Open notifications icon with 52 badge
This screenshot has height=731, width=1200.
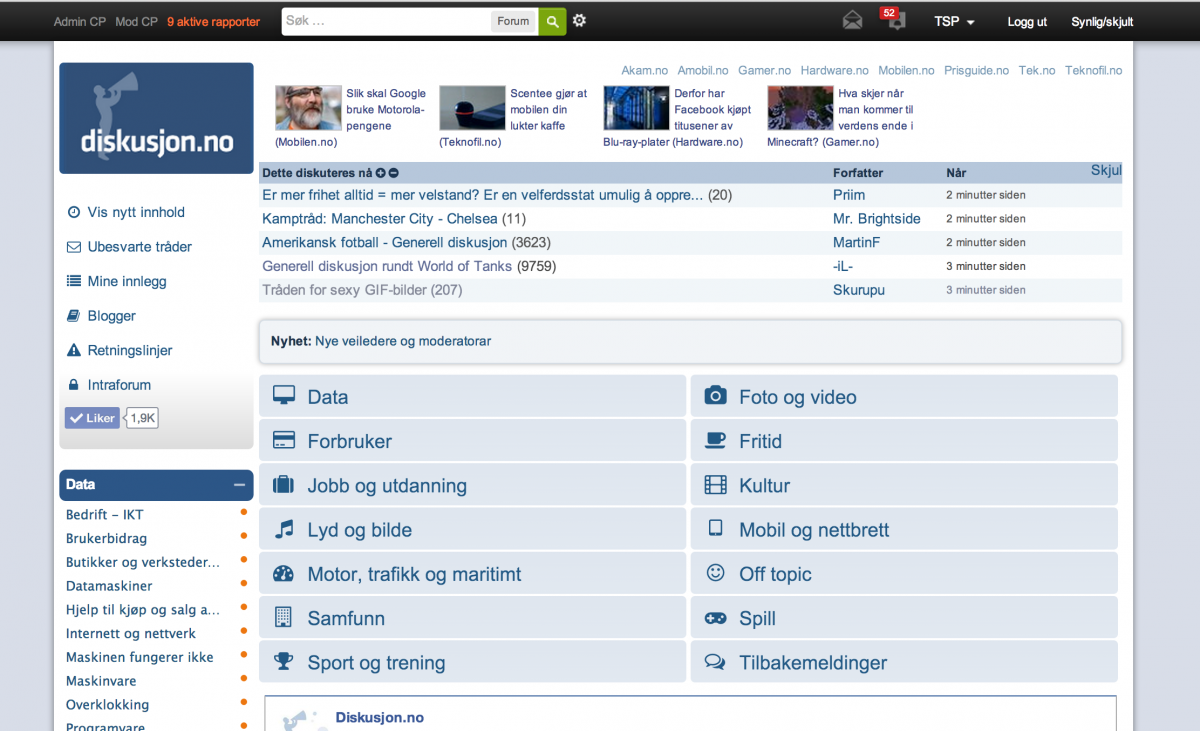[893, 19]
